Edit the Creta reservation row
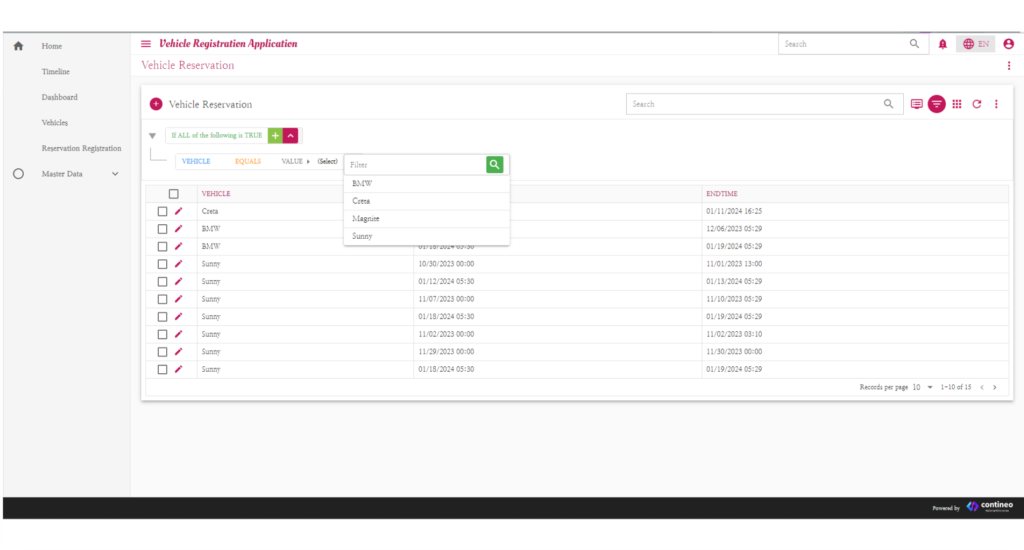The image size is (1024, 550). pos(178,211)
